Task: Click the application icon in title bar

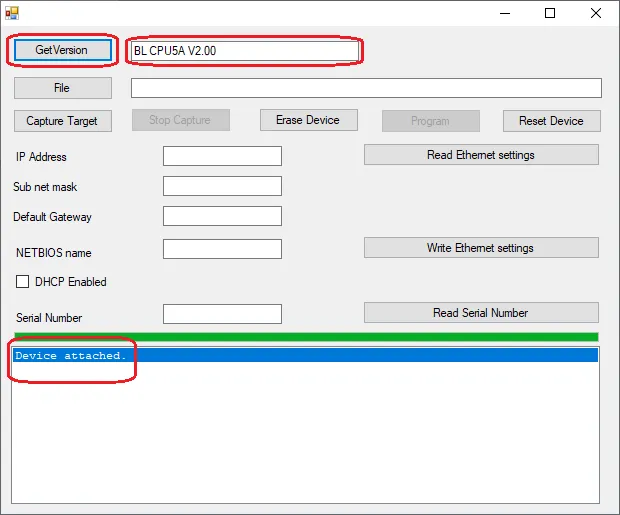Action: [x=12, y=13]
